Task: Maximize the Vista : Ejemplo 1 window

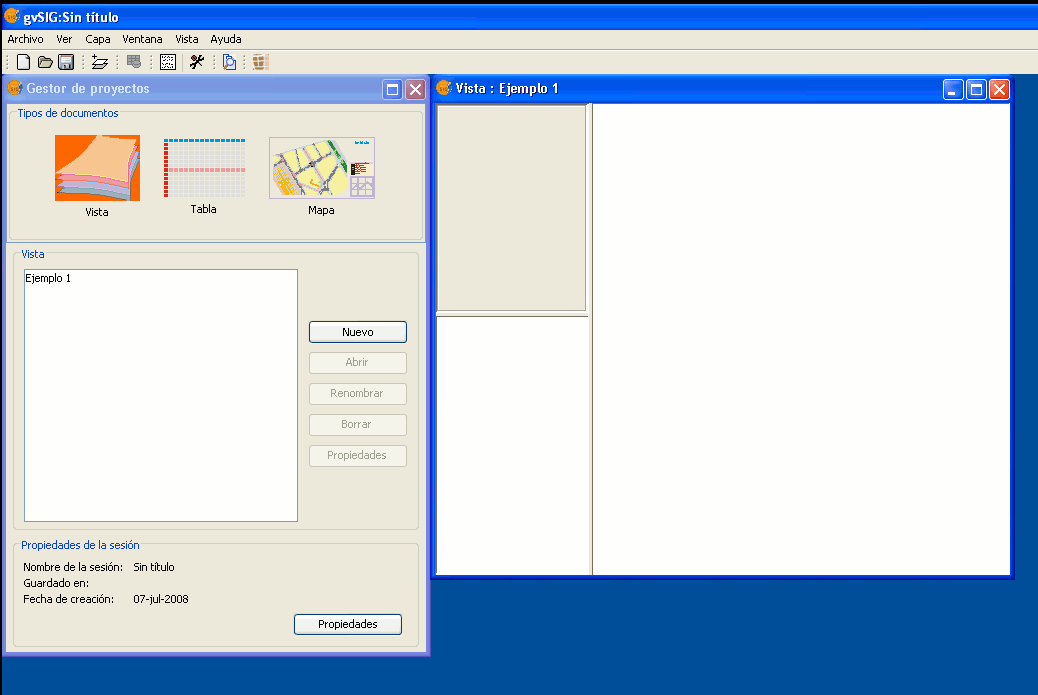Action: 976,89
